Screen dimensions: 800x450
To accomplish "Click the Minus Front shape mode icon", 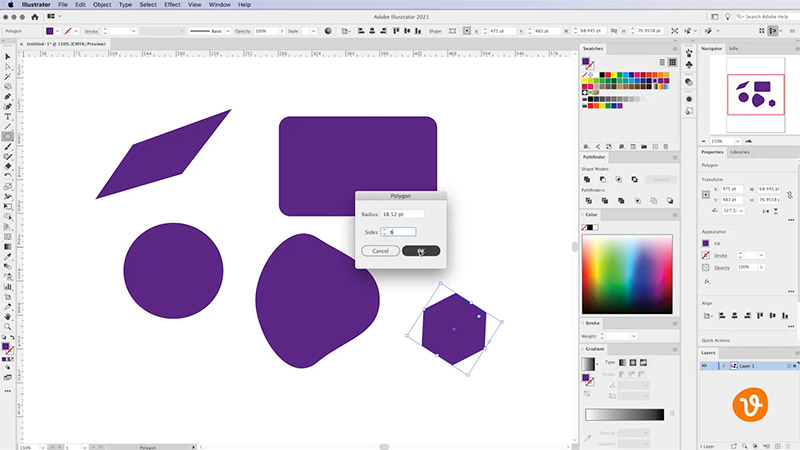I will [603, 180].
